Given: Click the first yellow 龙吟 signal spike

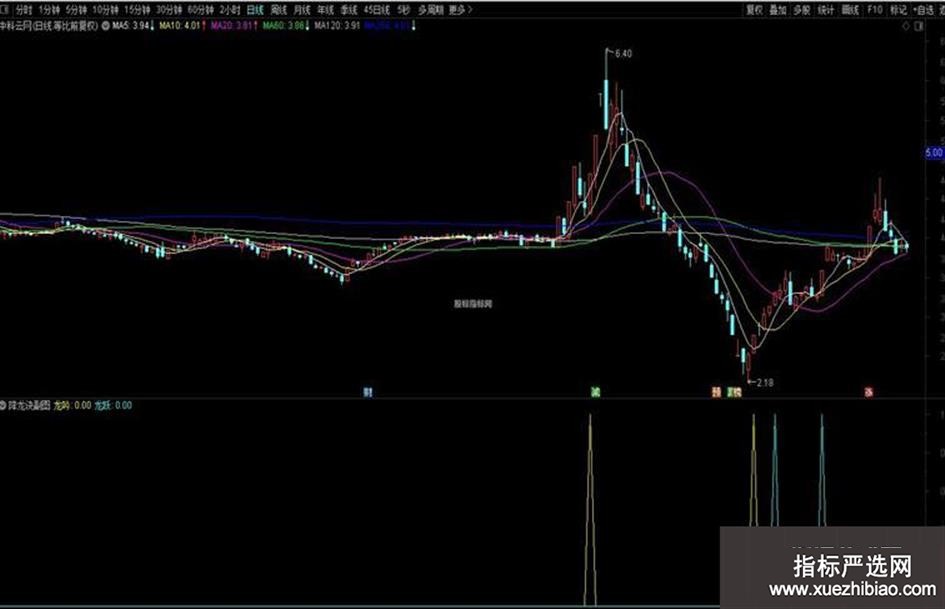Looking at the screenshot, I should 590,510.
